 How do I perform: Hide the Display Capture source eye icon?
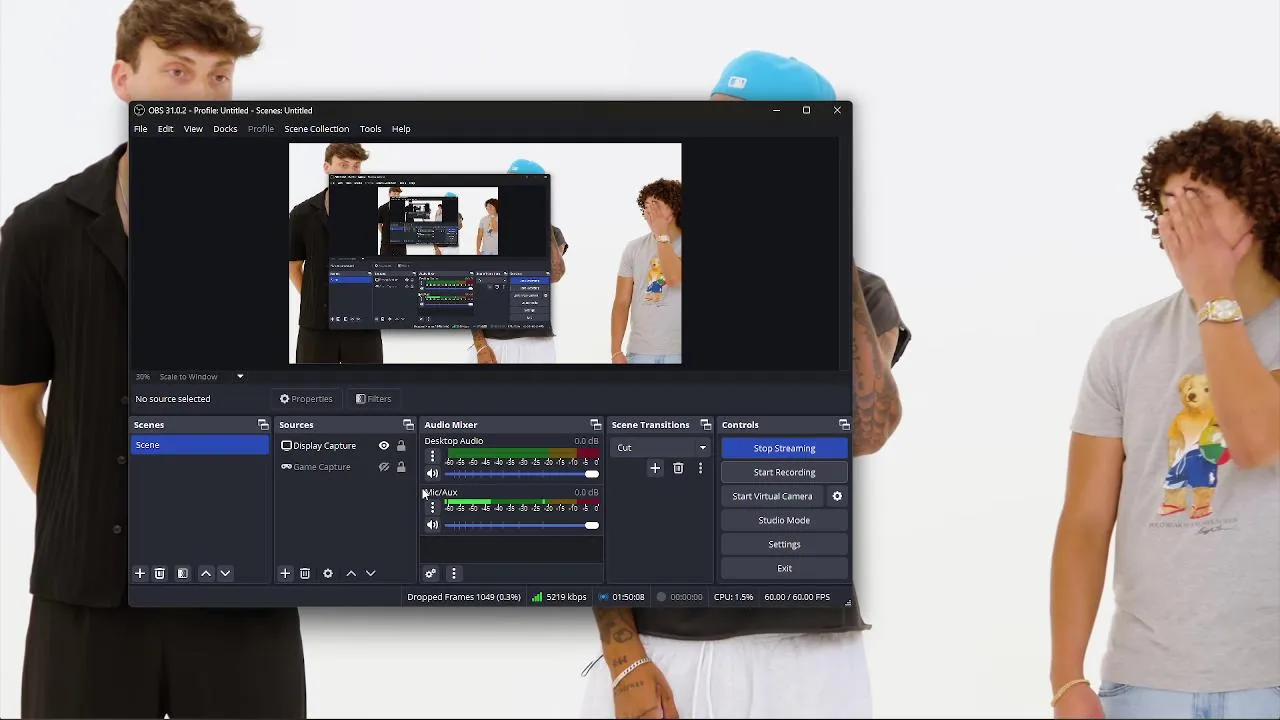pyautogui.click(x=383, y=446)
